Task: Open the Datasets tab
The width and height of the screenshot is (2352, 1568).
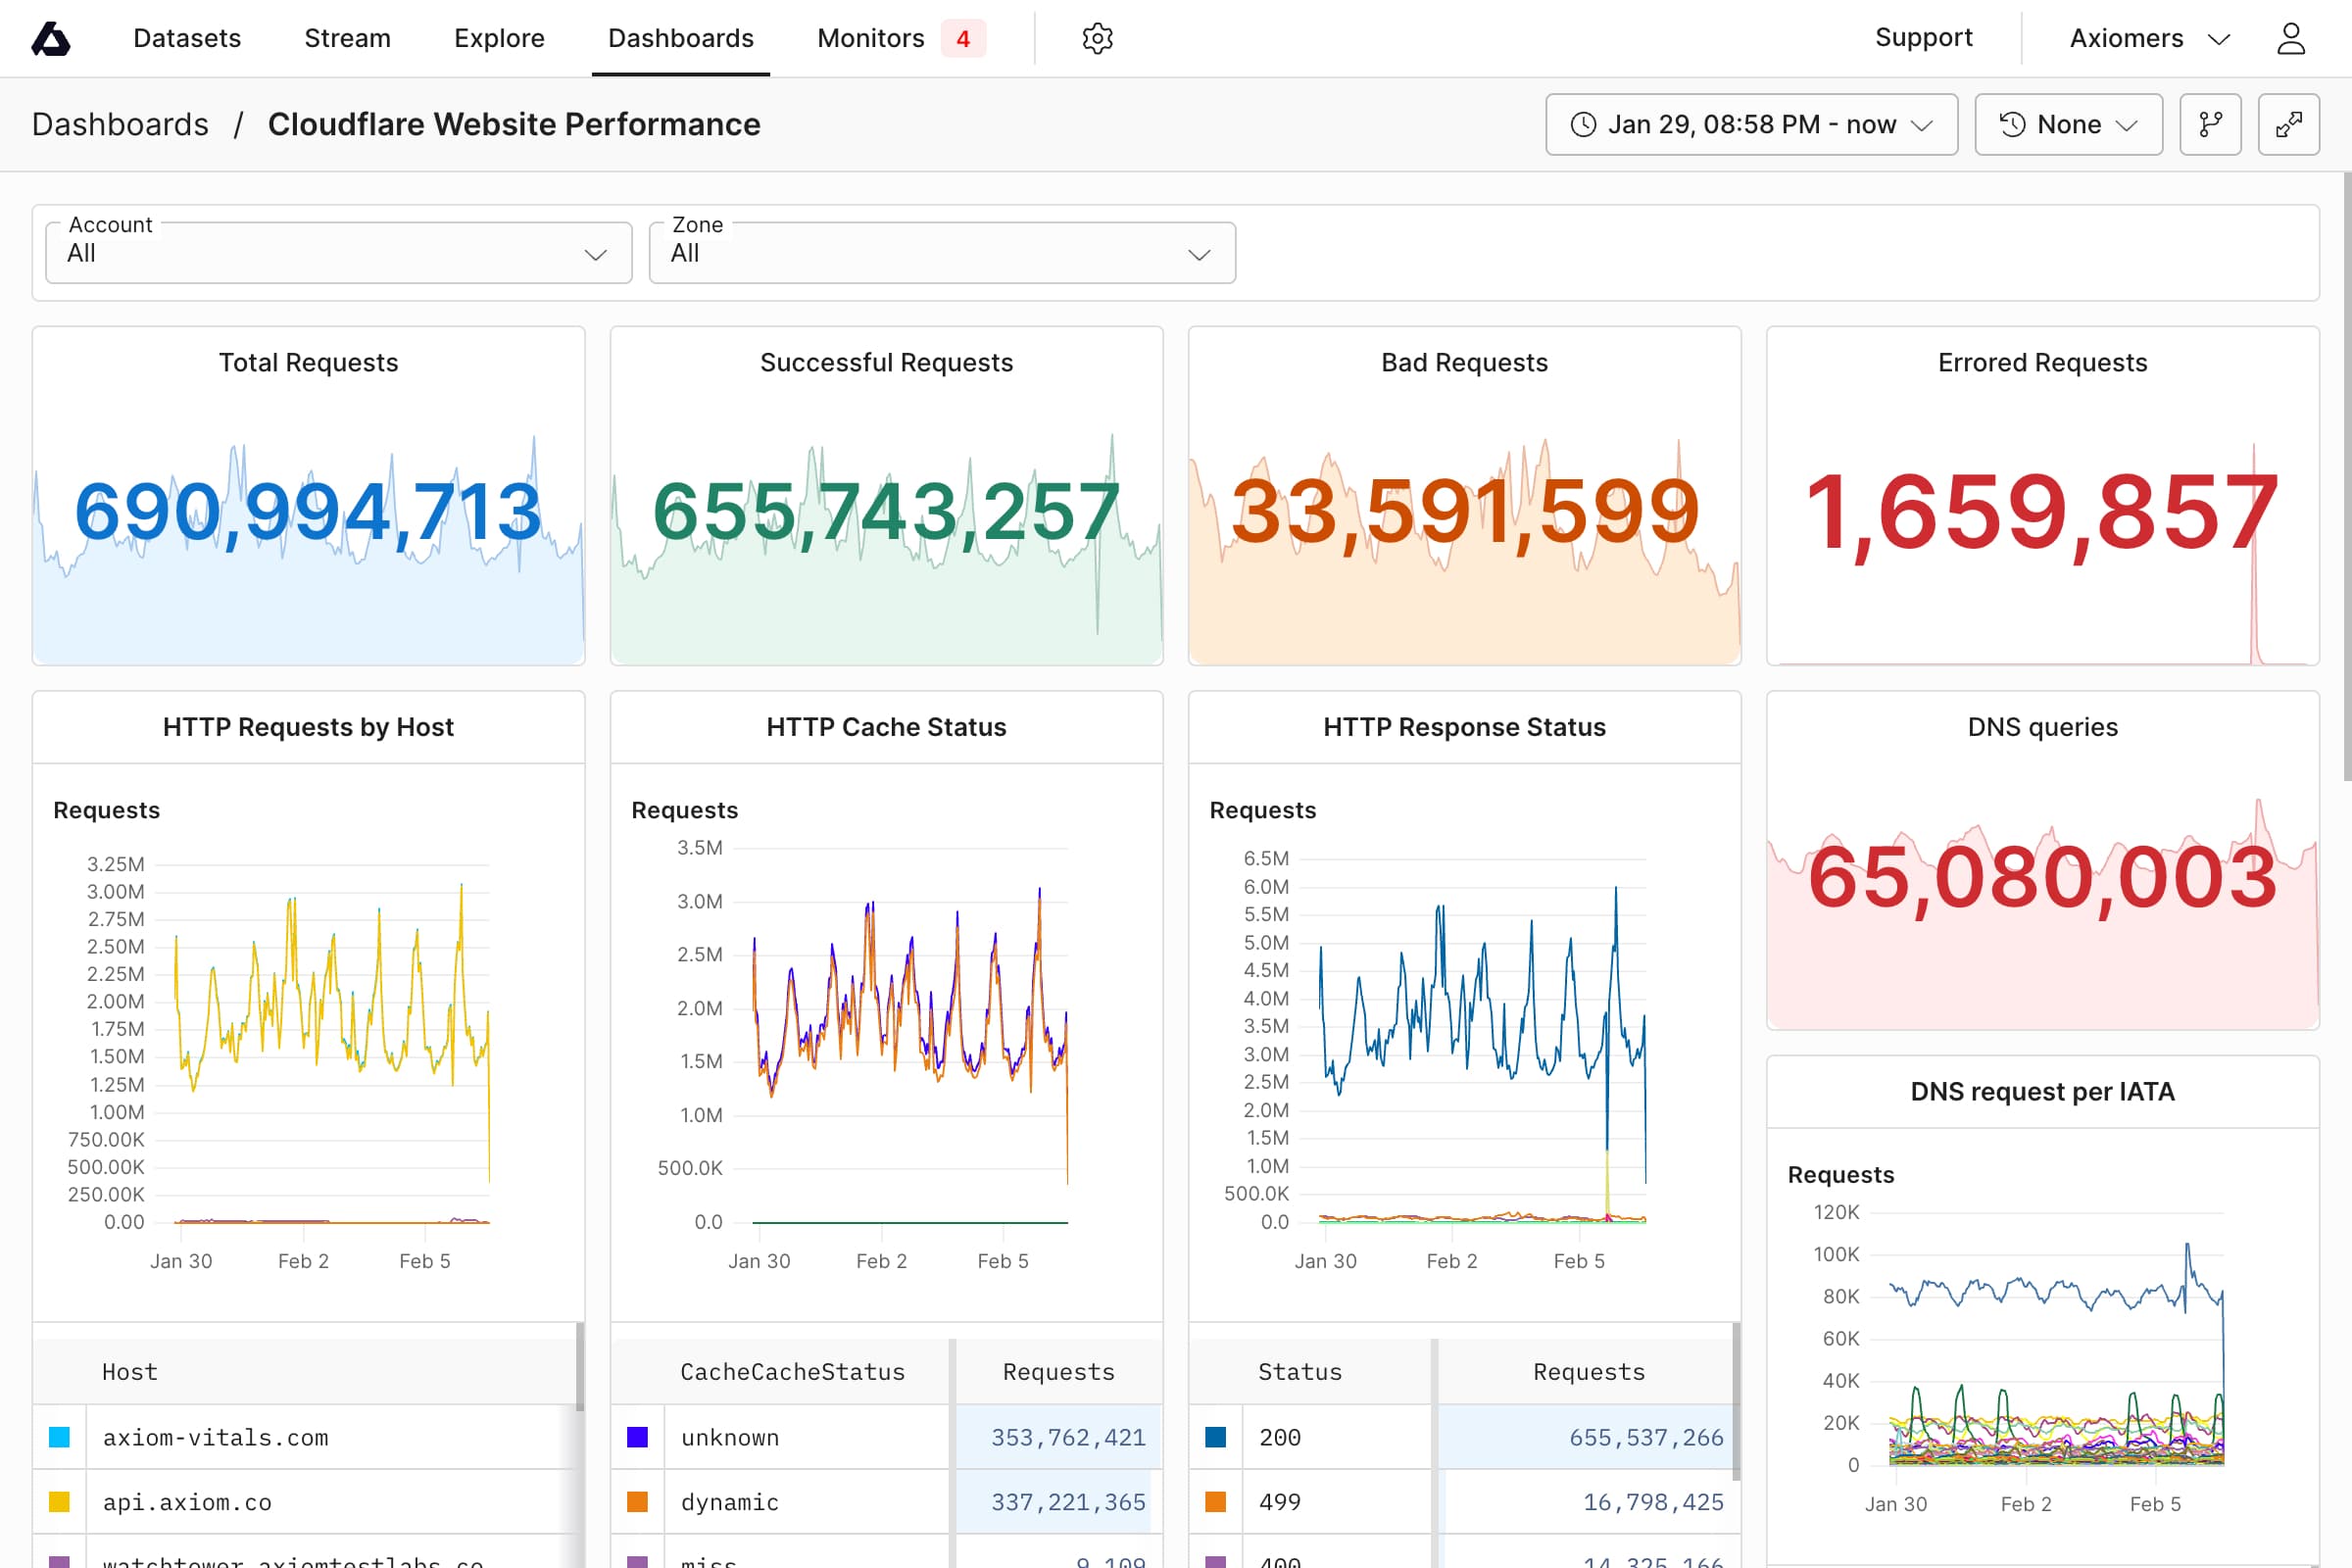Action: click(187, 38)
